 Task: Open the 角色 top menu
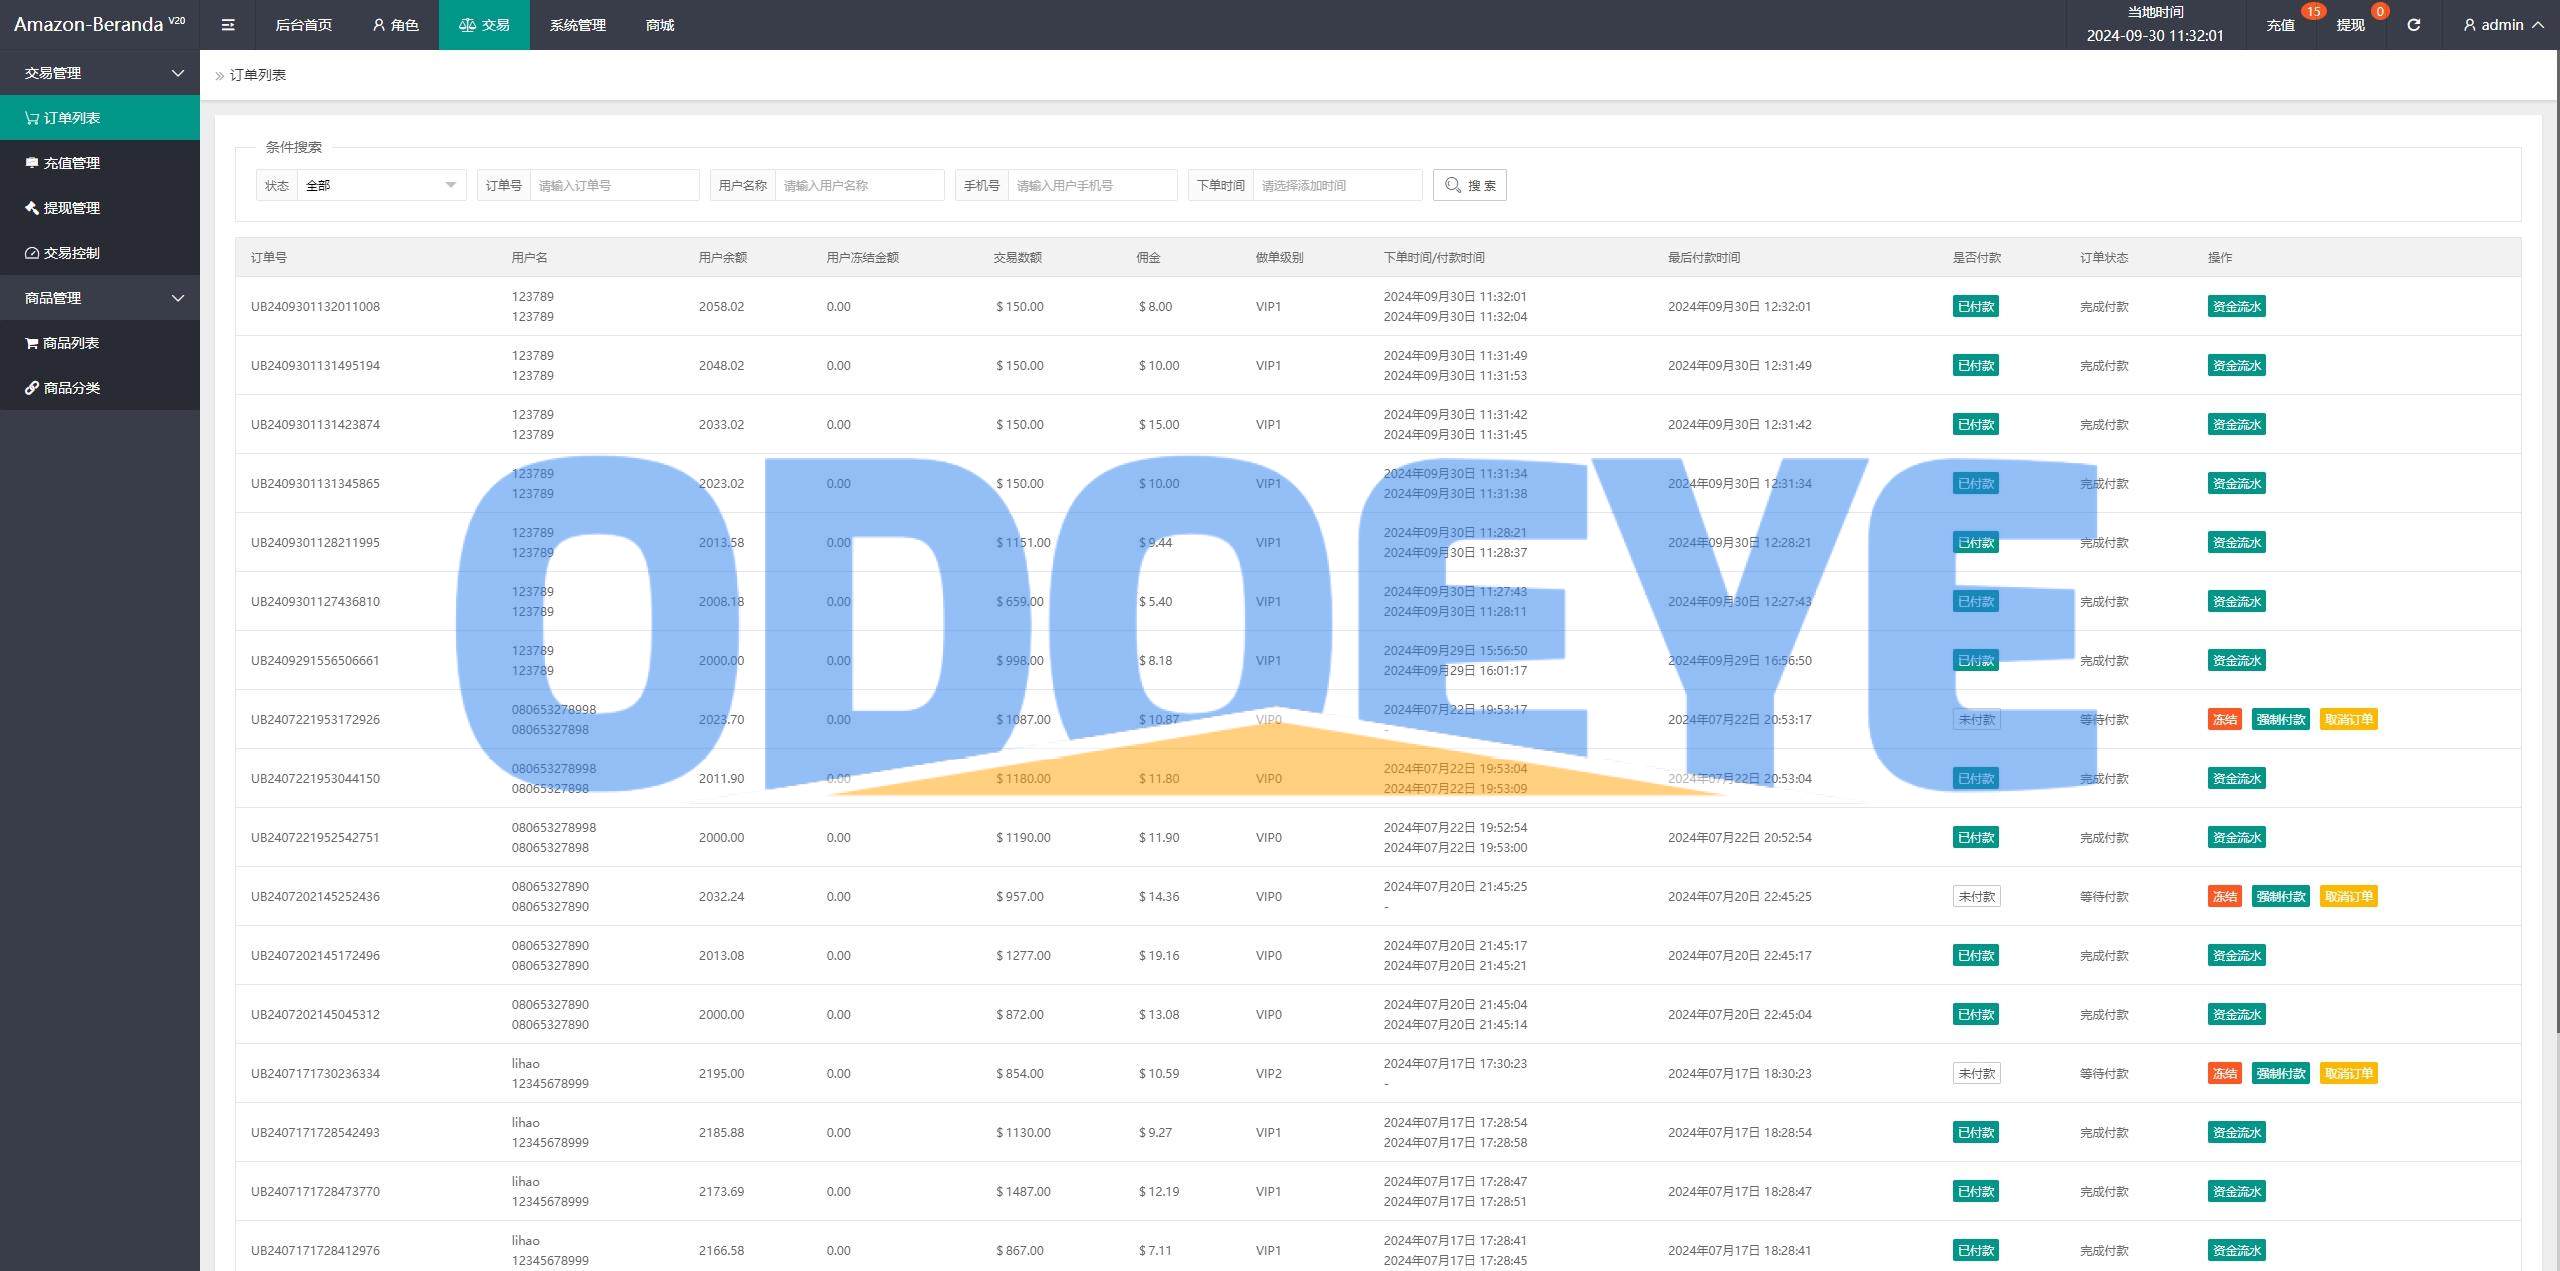click(395, 25)
